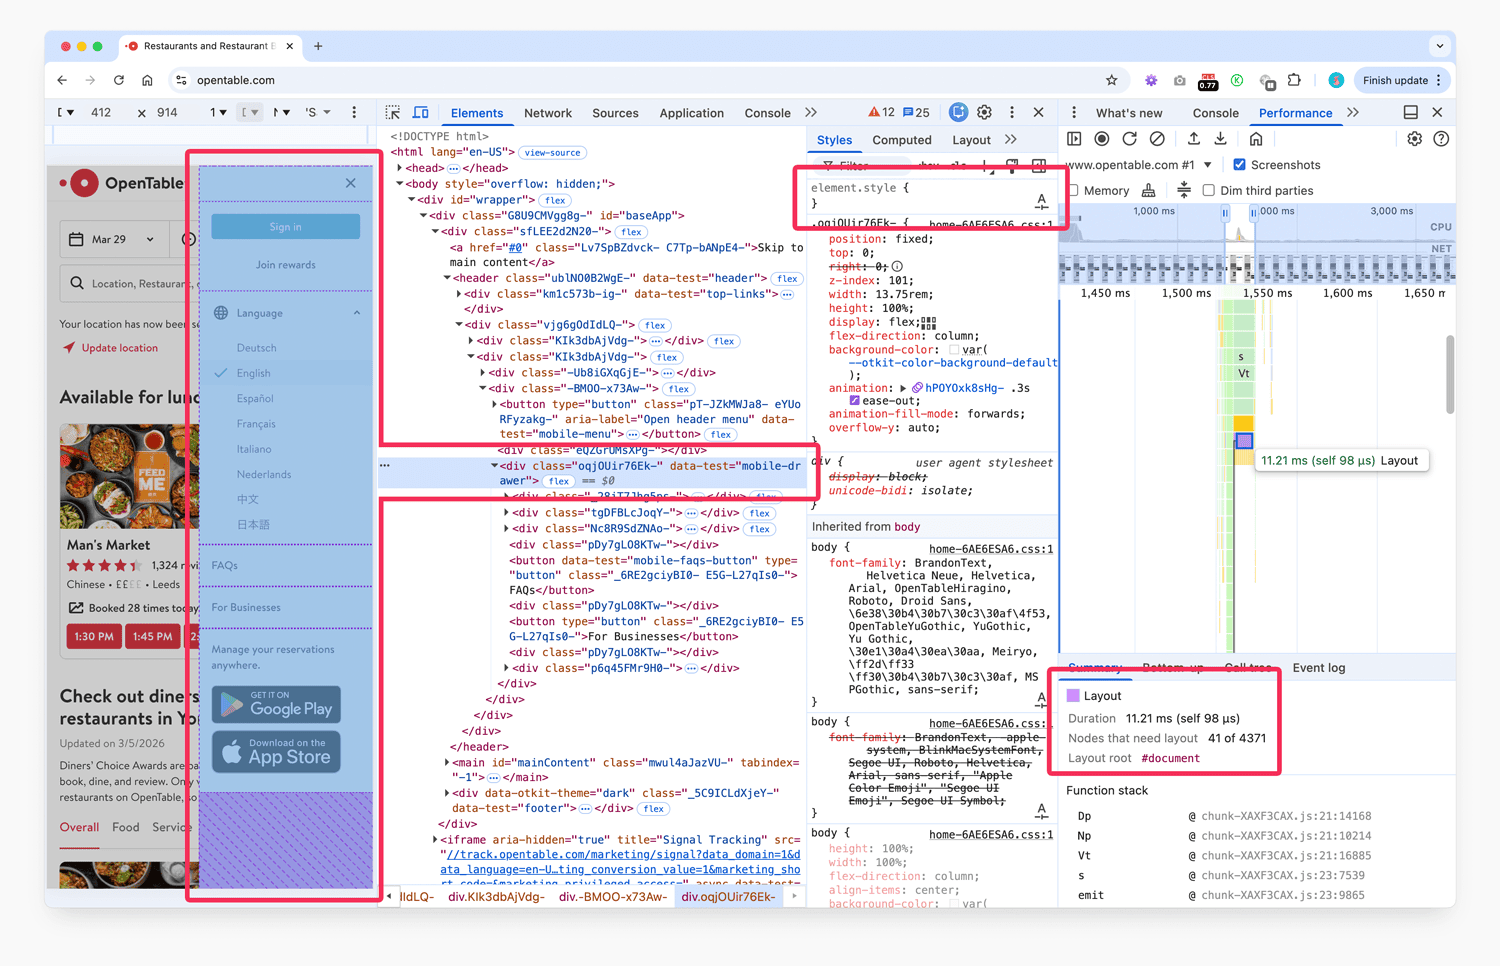This screenshot has height=966, width=1500.
Task: Open Performance capture settings gear
Action: pos(1414,139)
